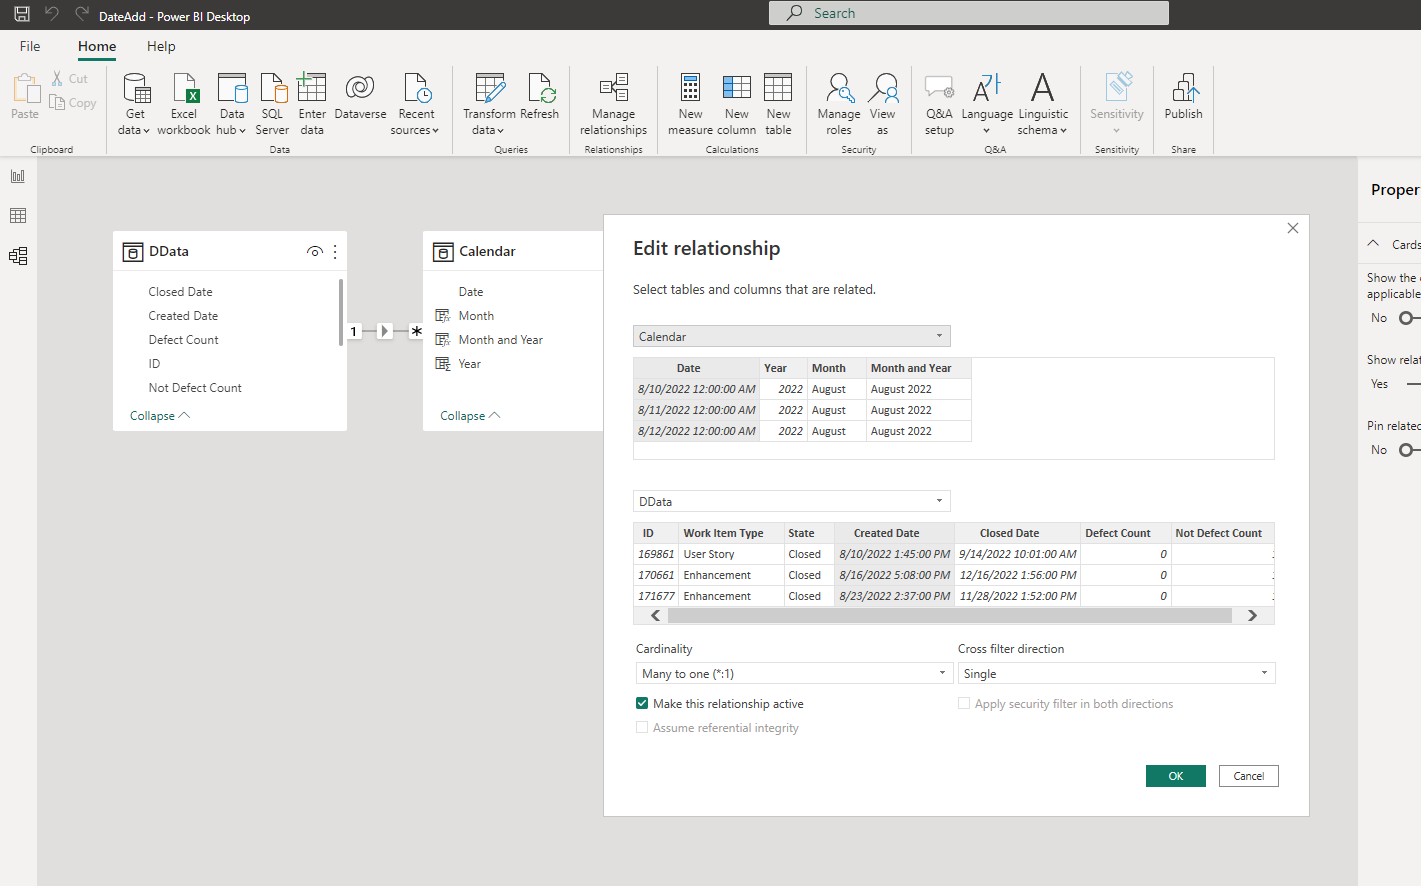The height and width of the screenshot is (886, 1421).
Task: Uncheck Make this relationship active
Action: coord(642,704)
